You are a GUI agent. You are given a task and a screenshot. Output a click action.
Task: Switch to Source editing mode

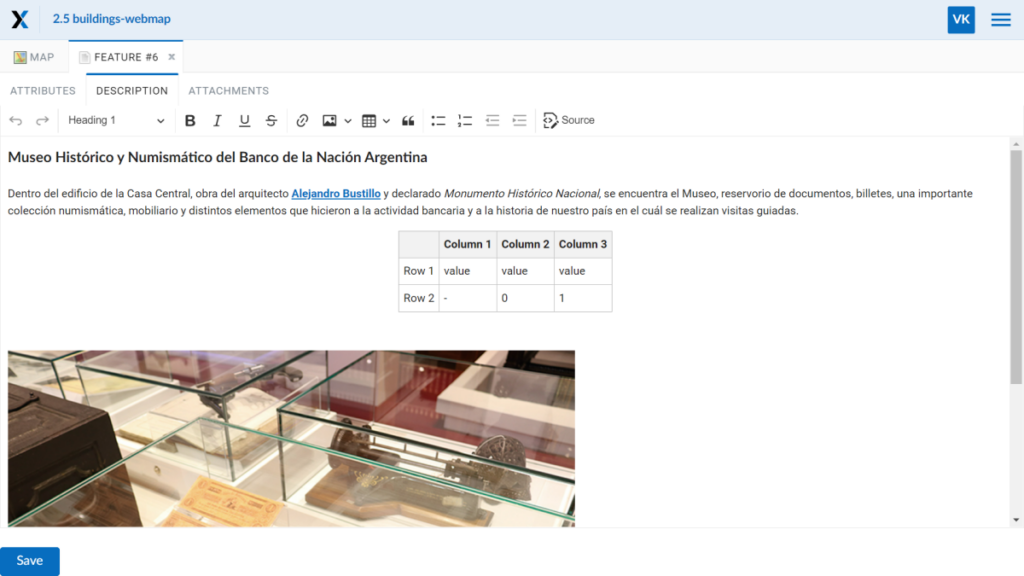coord(569,120)
